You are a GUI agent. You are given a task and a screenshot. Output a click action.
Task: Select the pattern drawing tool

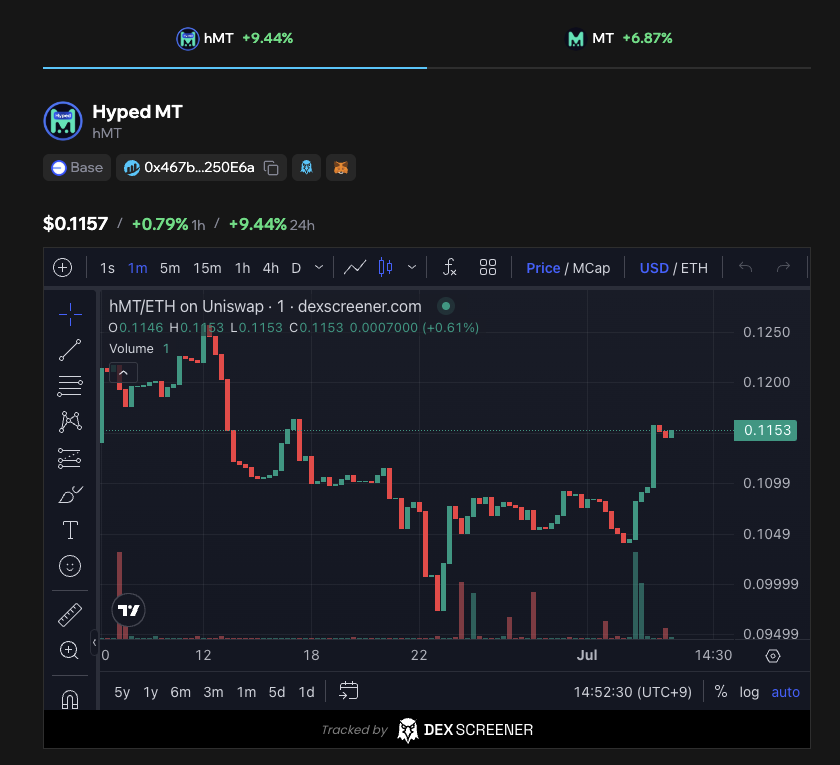[x=70, y=422]
